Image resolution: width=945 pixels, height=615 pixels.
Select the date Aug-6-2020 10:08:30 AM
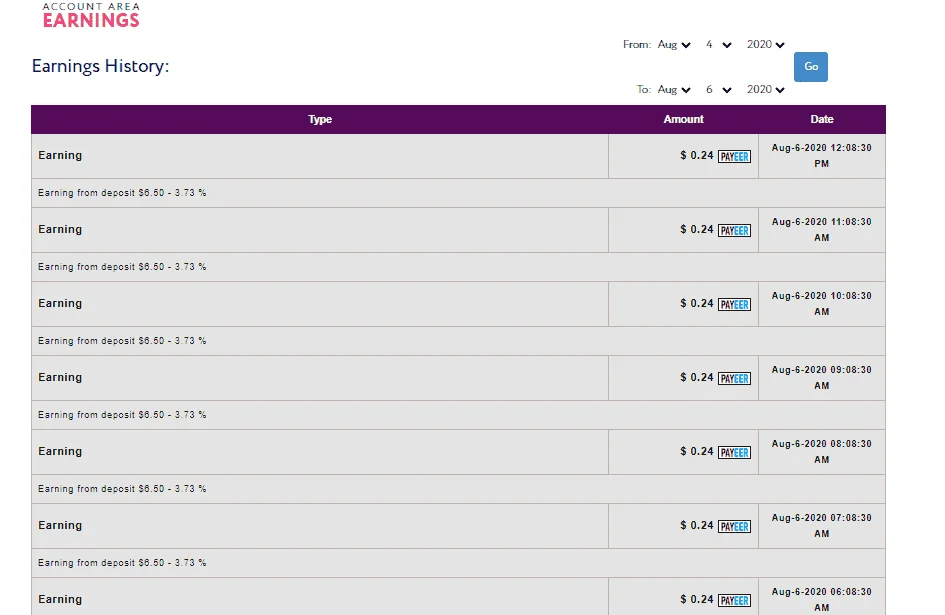coord(821,304)
